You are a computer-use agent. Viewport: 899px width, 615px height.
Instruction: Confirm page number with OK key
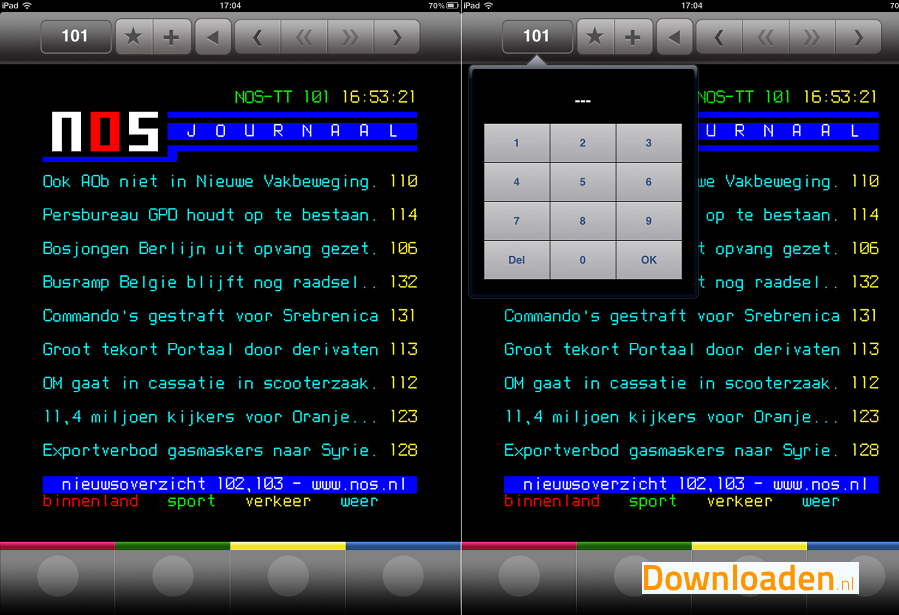tap(648, 260)
